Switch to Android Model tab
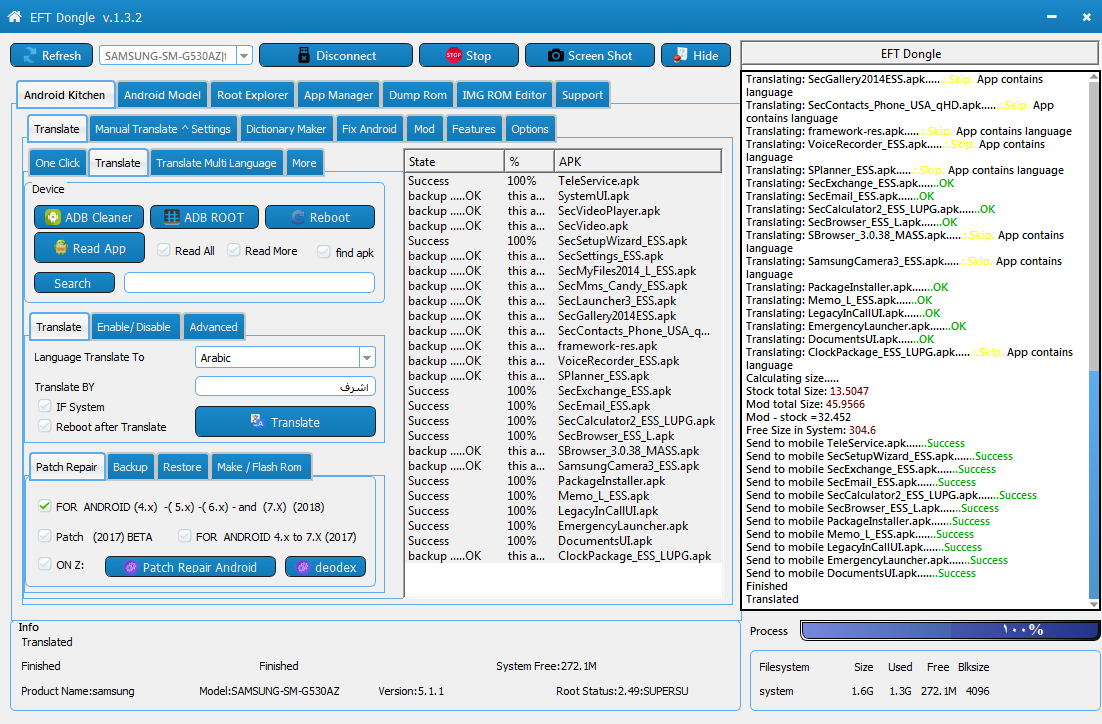Screen dimensions: 1102x724 click(x=162, y=95)
